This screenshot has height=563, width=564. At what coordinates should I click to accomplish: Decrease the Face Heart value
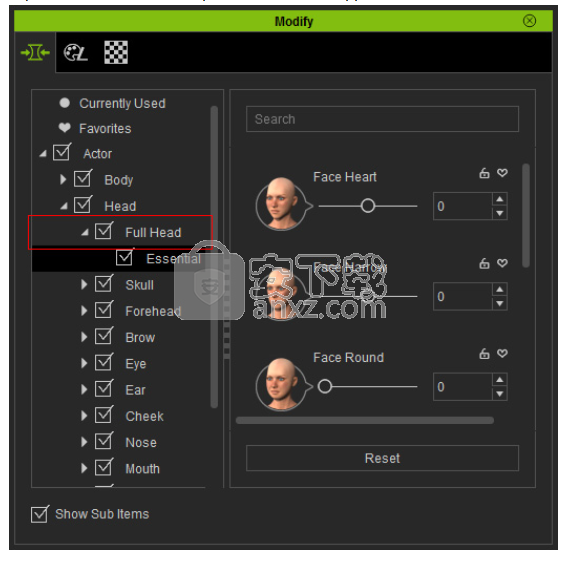tap(500, 213)
